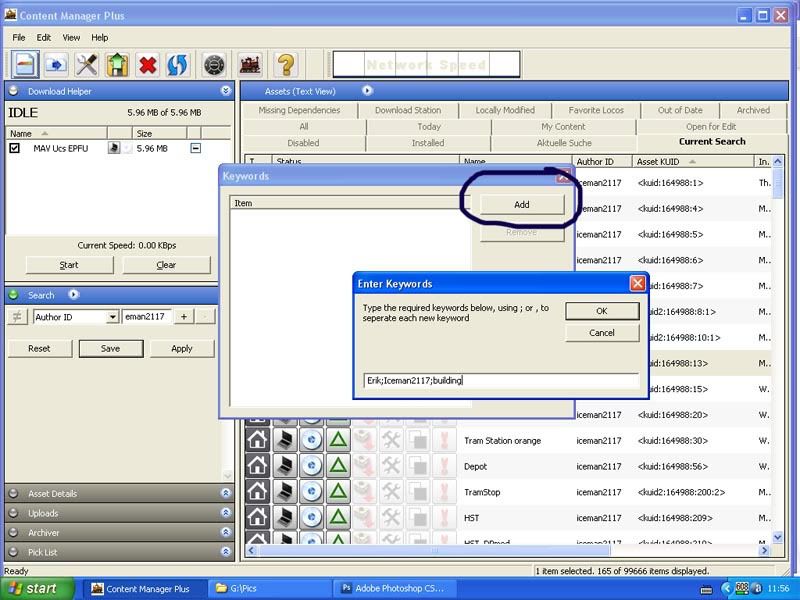Open the yellow question mark help icon
This screenshot has width=800, height=600.
pos(286,65)
